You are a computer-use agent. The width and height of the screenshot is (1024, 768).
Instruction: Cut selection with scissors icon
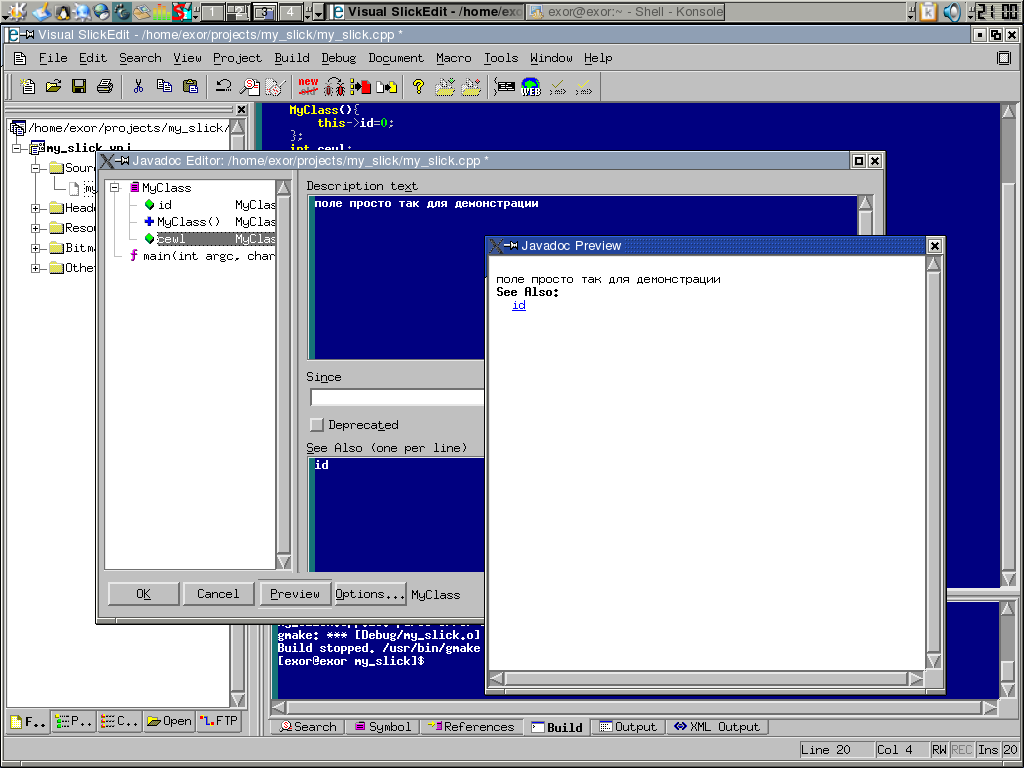(138, 86)
